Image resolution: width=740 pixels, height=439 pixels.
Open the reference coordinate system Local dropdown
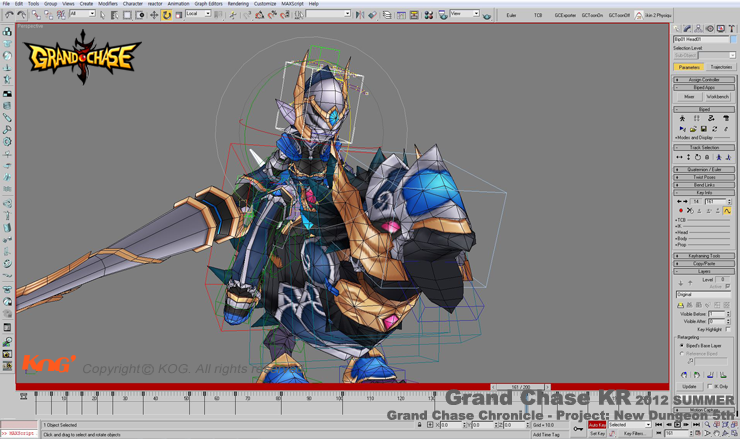(x=197, y=15)
